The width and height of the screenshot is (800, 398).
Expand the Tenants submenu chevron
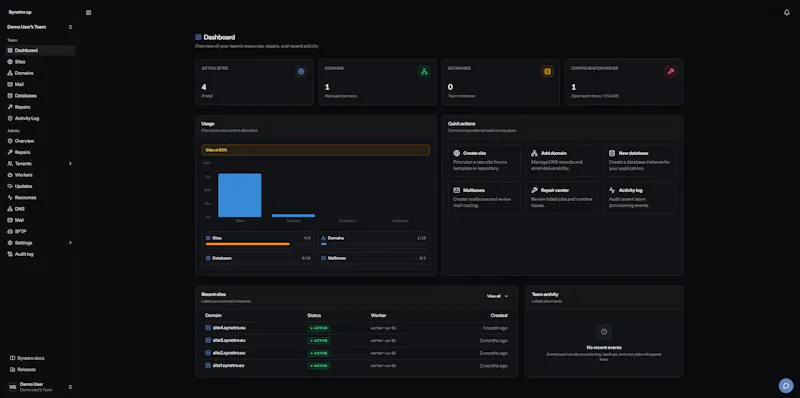70,164
